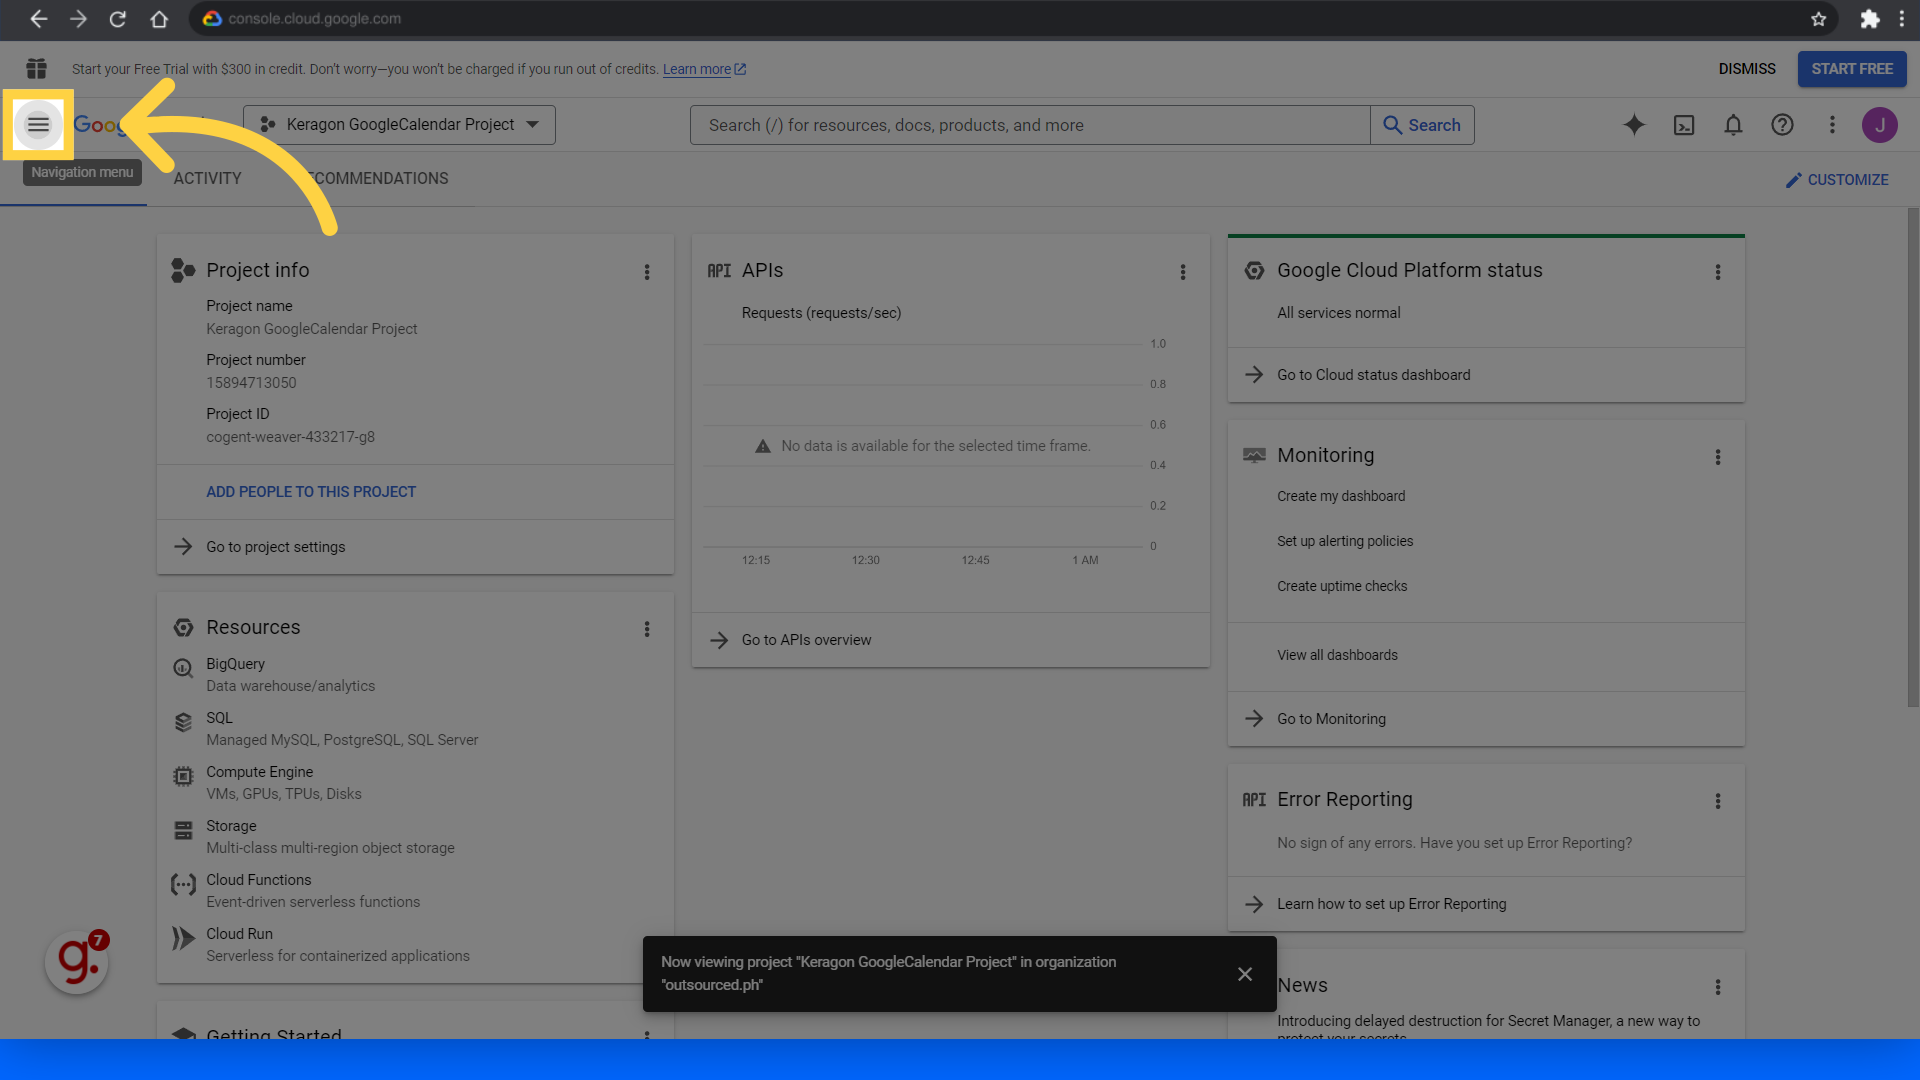
Task: Open the Learn more link
Action: [704, 69]
